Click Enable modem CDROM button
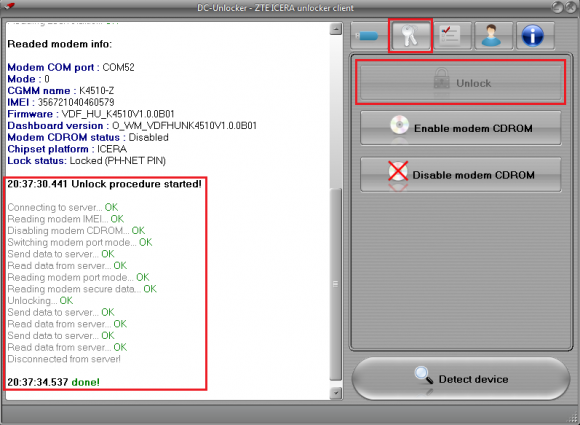The width and height of the screenshot is (580, 425). (x=461, y=128)
